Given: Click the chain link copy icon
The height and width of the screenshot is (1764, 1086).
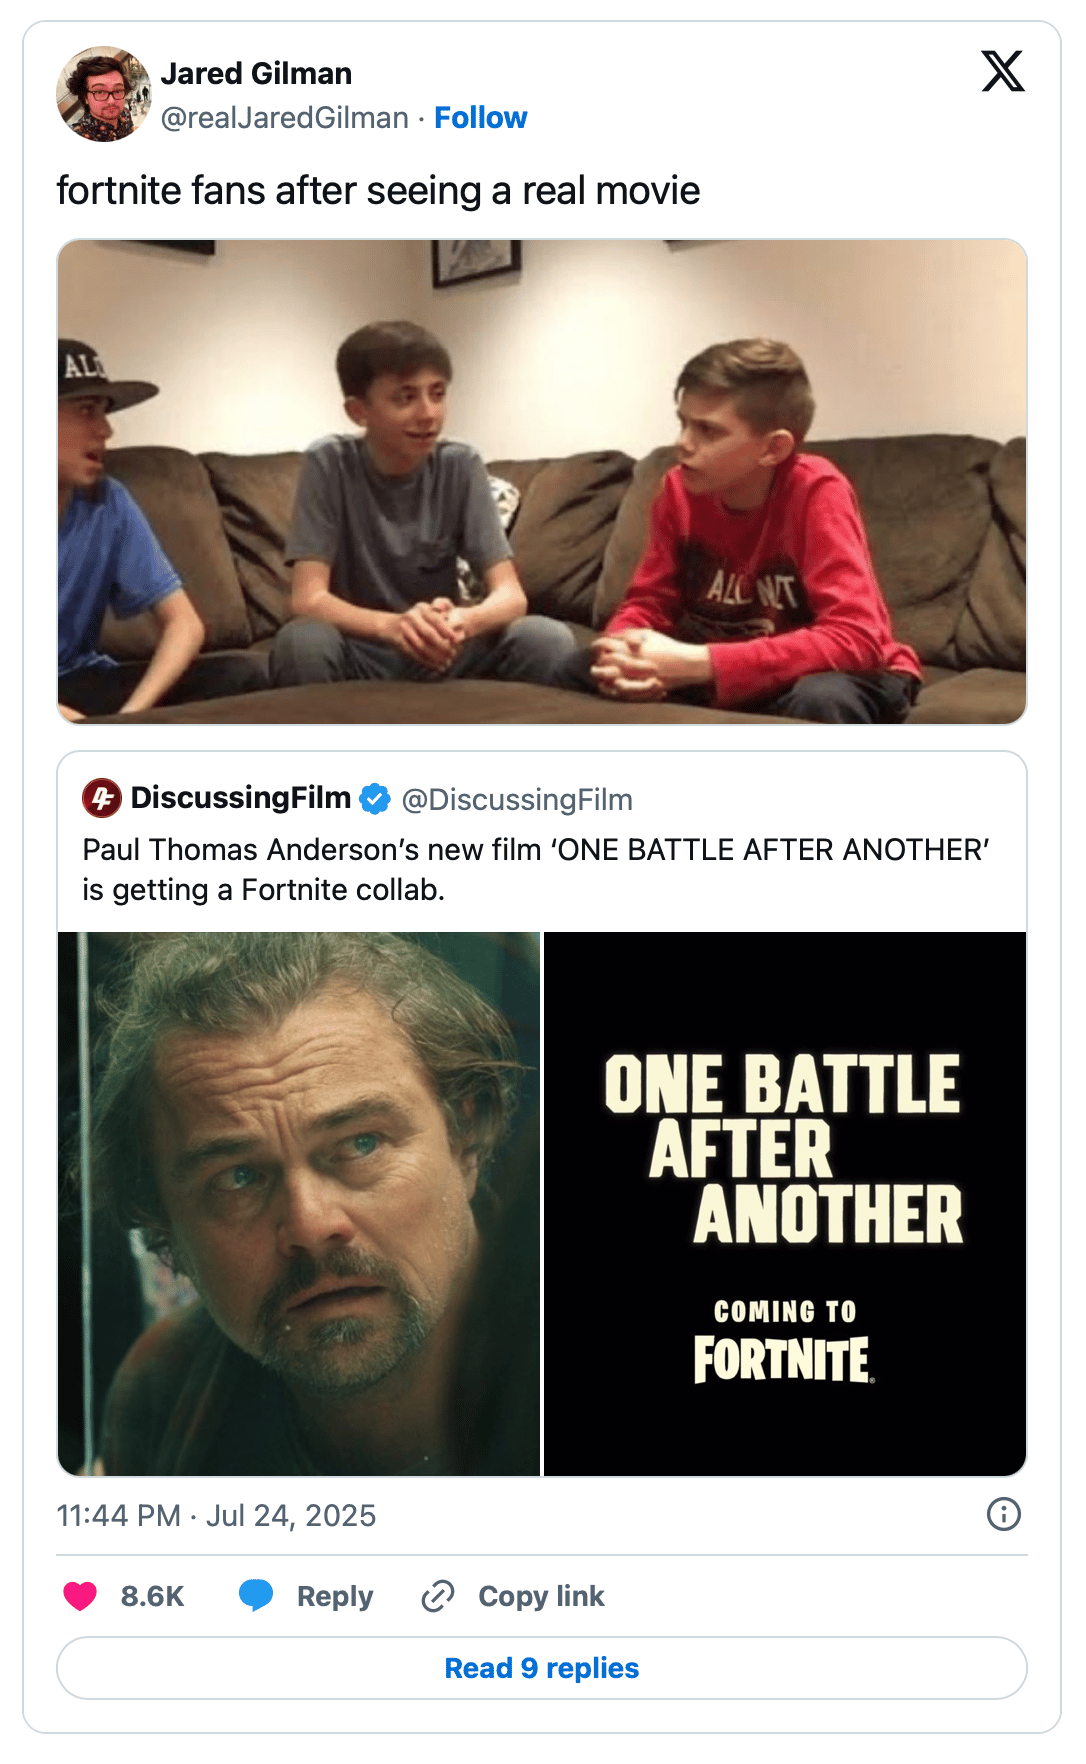Looking at the screenshot, I should [438, 1596].
